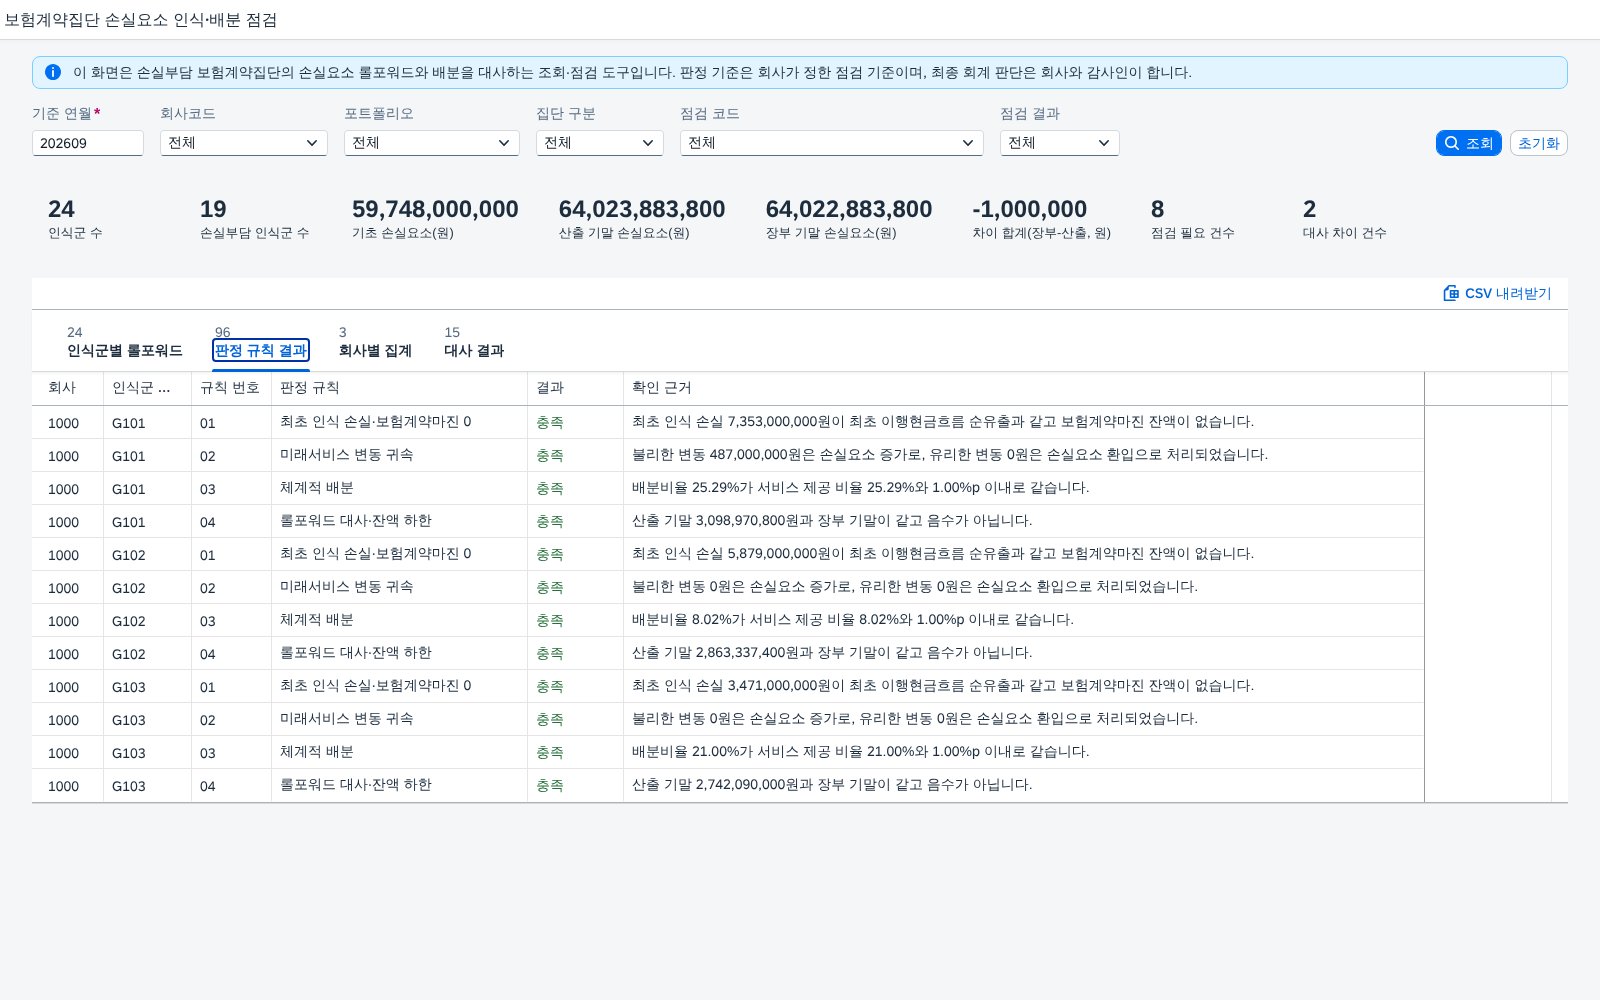Click the 배분비율 25.29% explanation text
The image size is (1600, 1000).
[x=861, y=488]
